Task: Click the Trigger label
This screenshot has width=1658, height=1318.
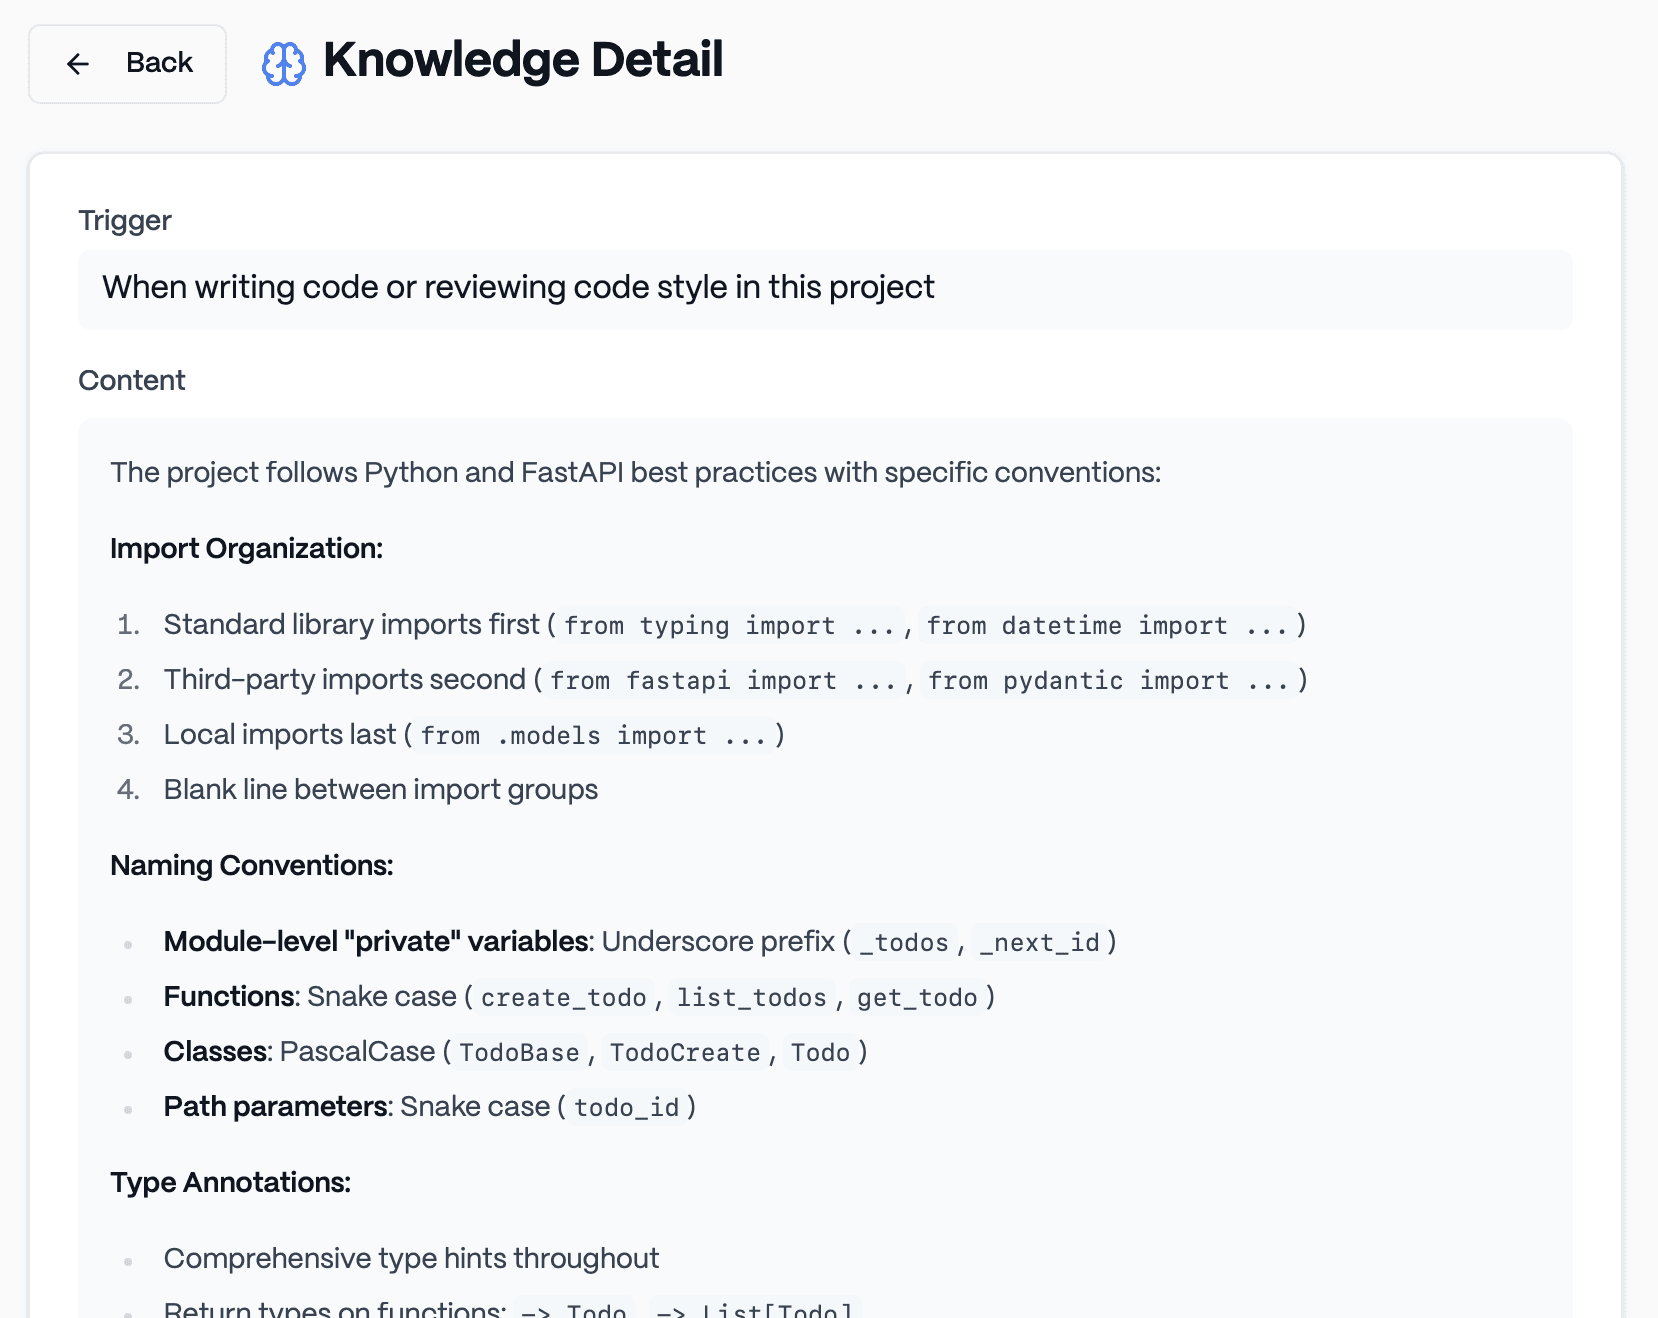Action: pos(125,220)
